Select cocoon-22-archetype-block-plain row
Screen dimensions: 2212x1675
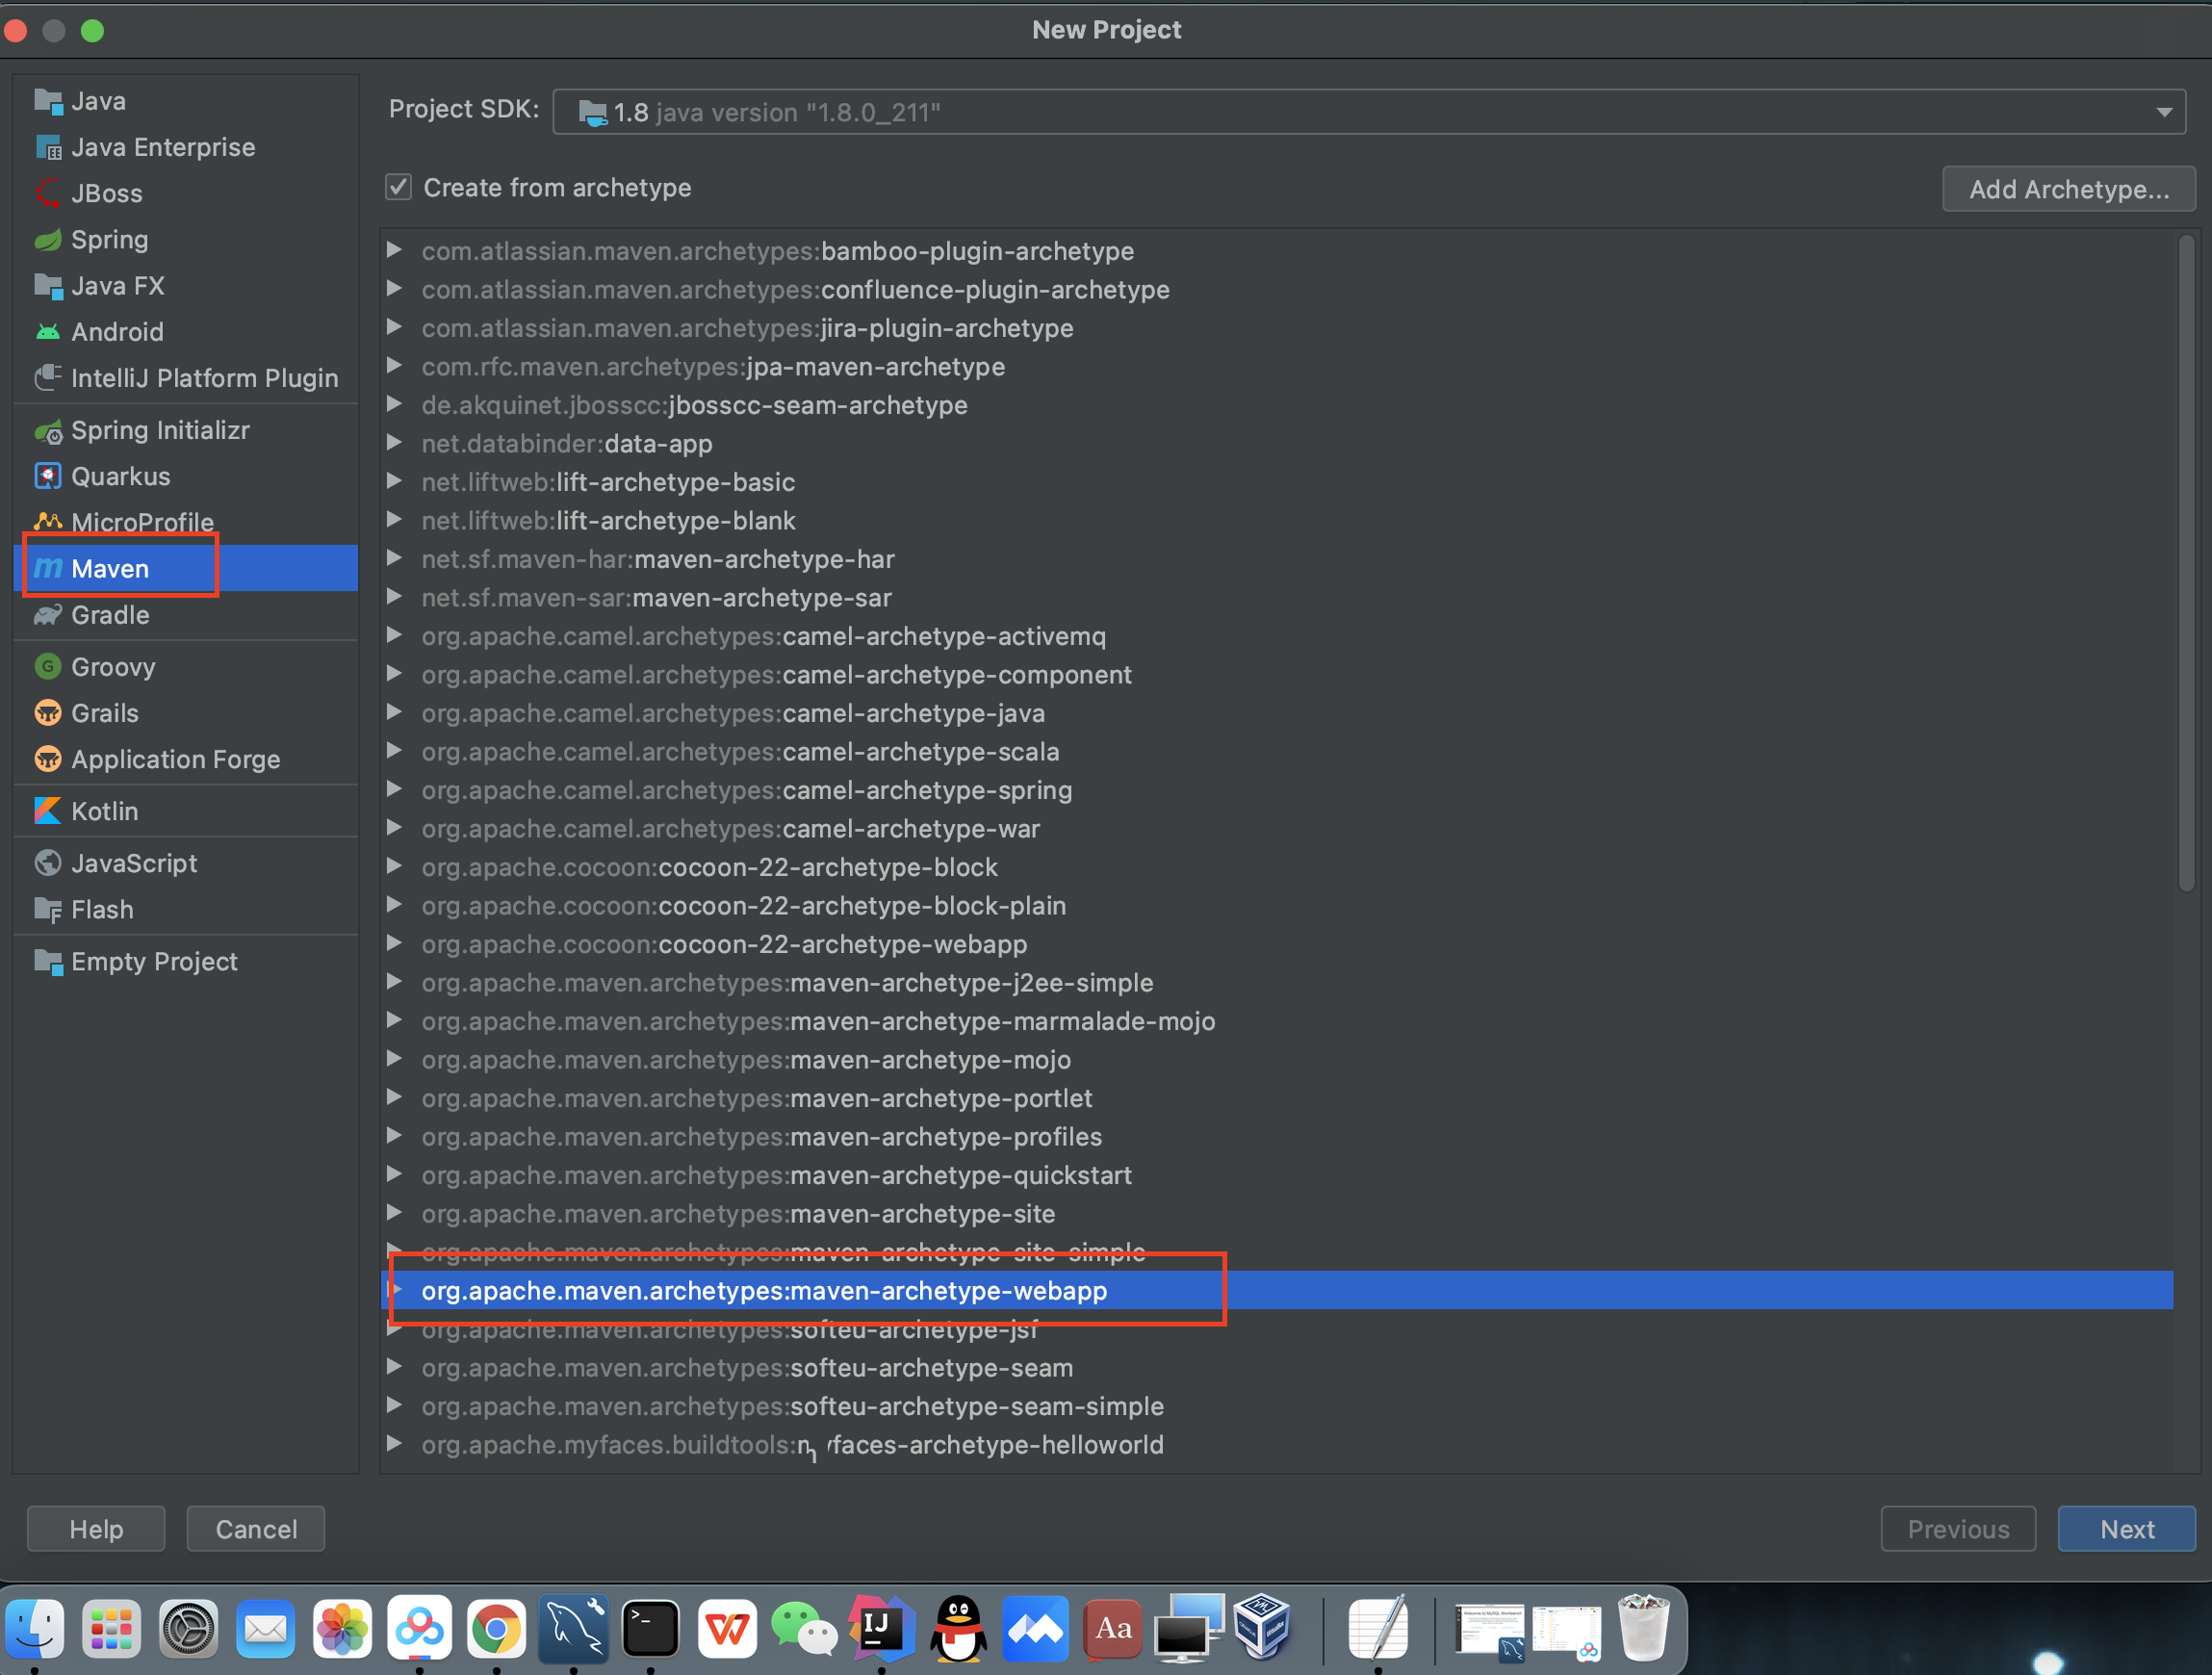point(1279,906)
